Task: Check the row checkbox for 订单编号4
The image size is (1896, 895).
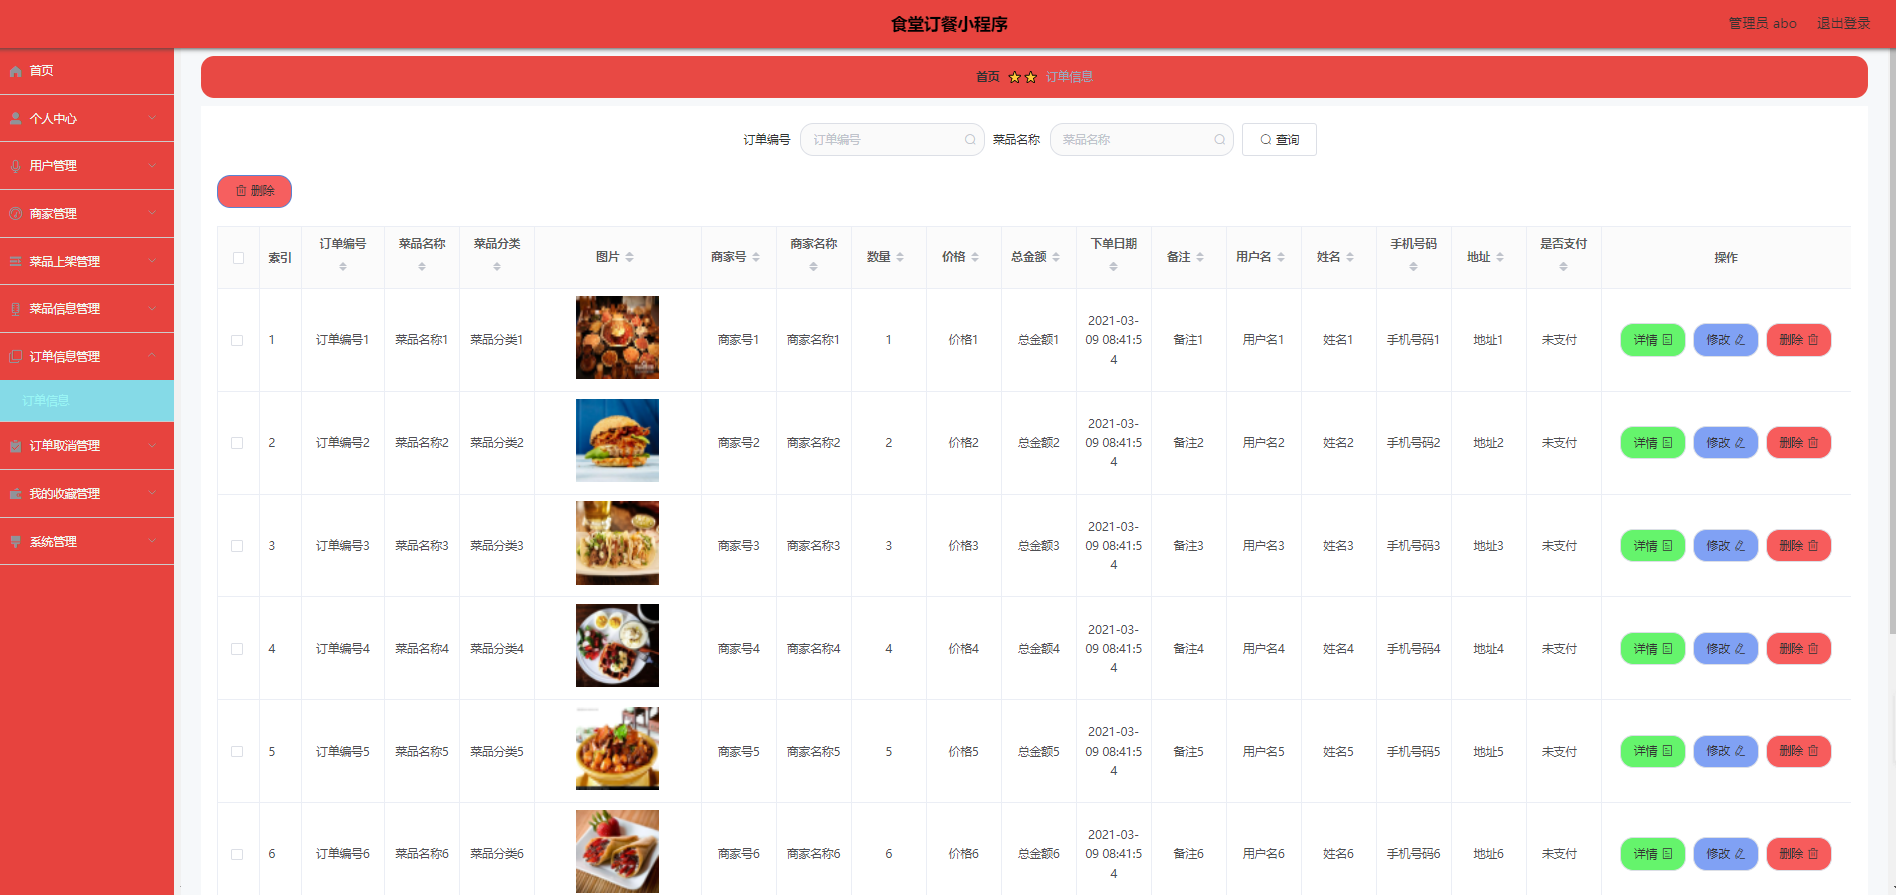Action: pos(237,649)
